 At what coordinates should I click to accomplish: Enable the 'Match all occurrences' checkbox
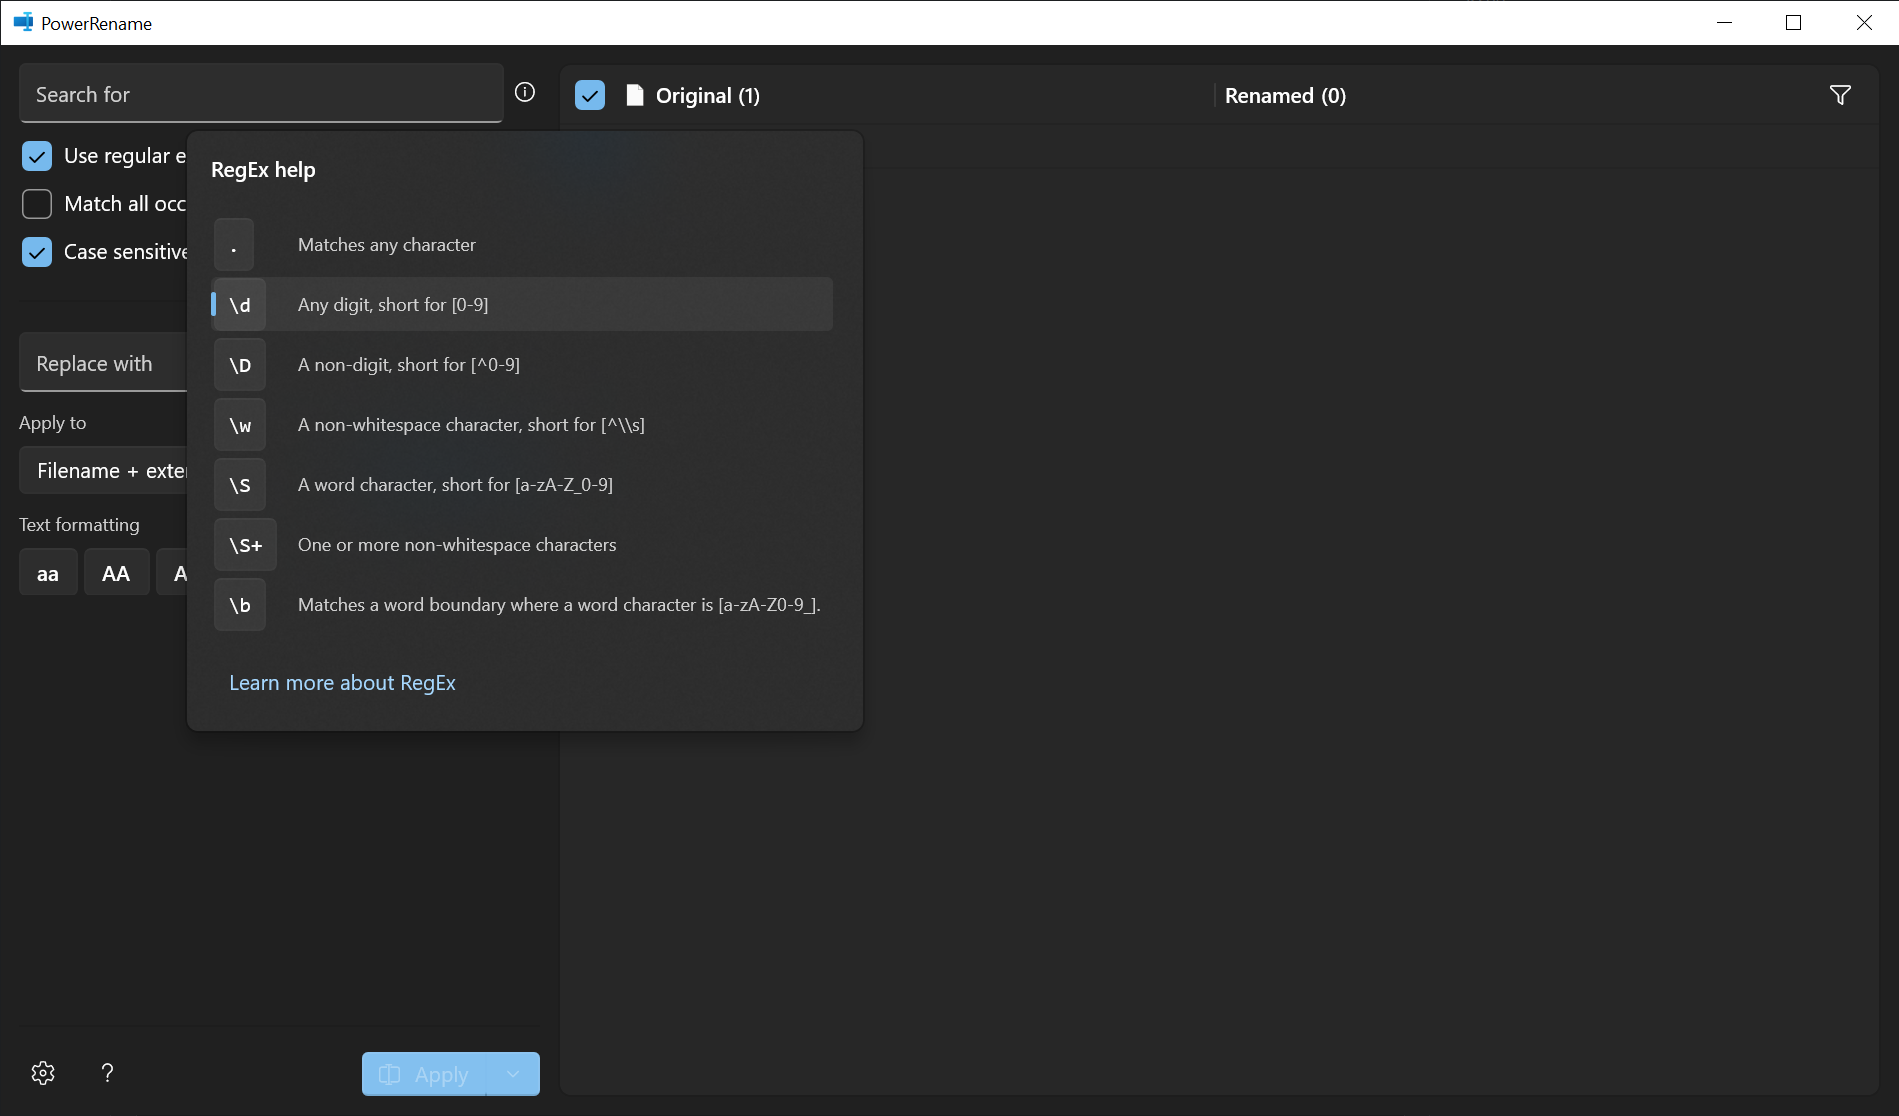tap(36, 203)
